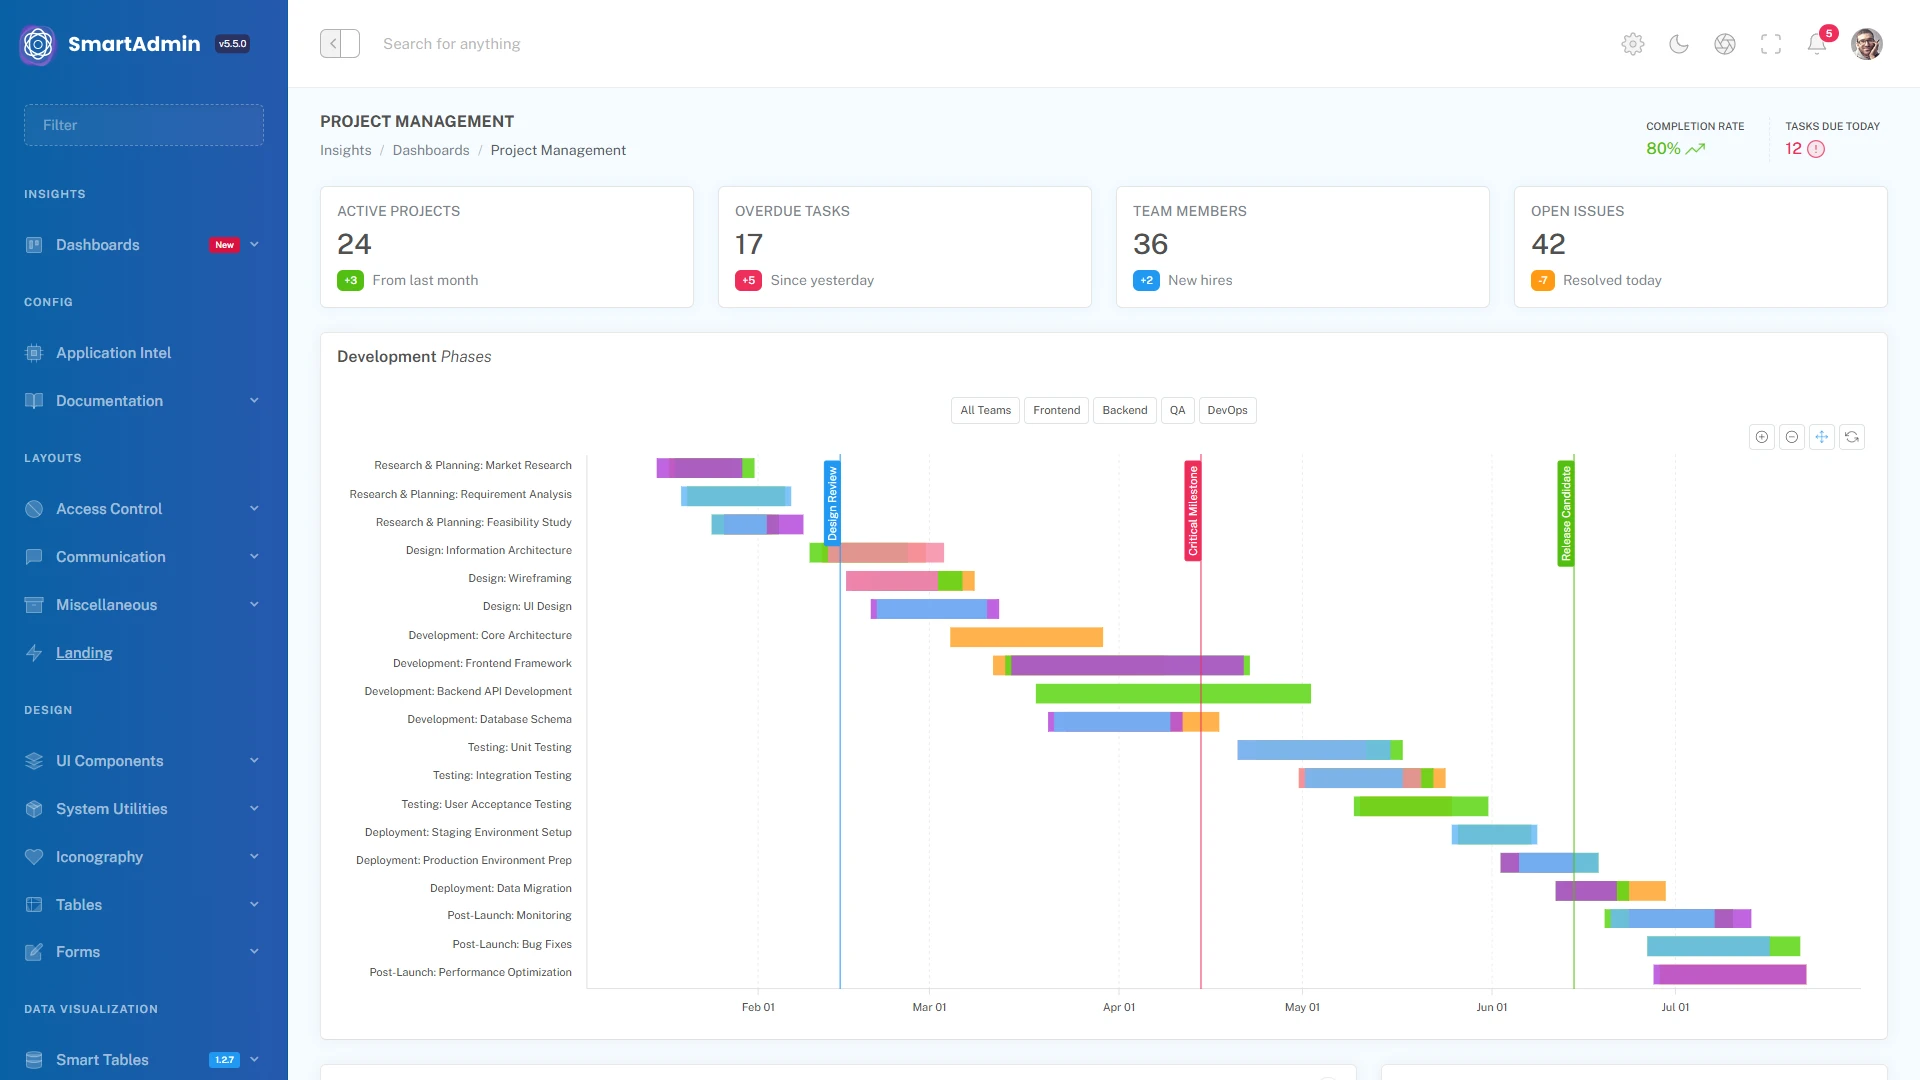Screen dimensions: 1920x1080
Task: Toggle dark mode moon icon
Action: click(x=1679, y=44)
